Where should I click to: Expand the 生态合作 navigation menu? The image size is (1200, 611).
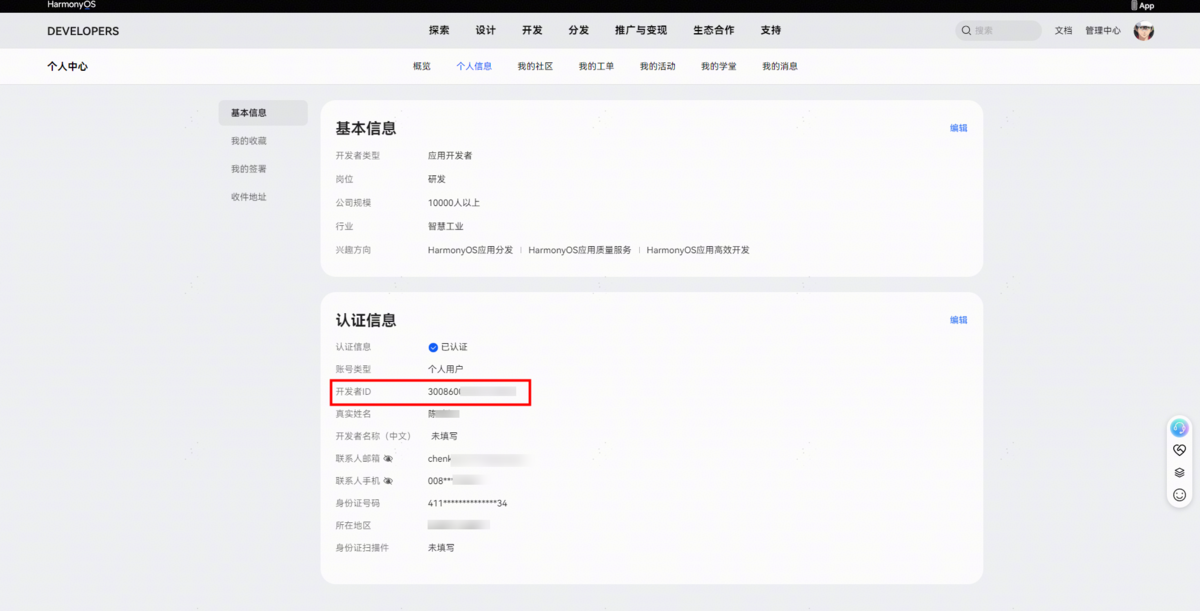point(713,31)
